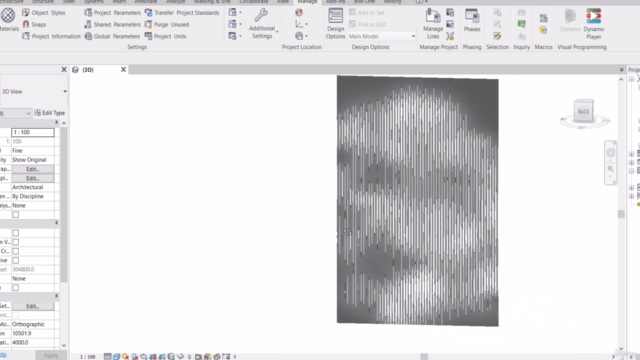Viewport: 640px width, 360px height.
Task: Open Global Parameters
Action: pos(112,36)
